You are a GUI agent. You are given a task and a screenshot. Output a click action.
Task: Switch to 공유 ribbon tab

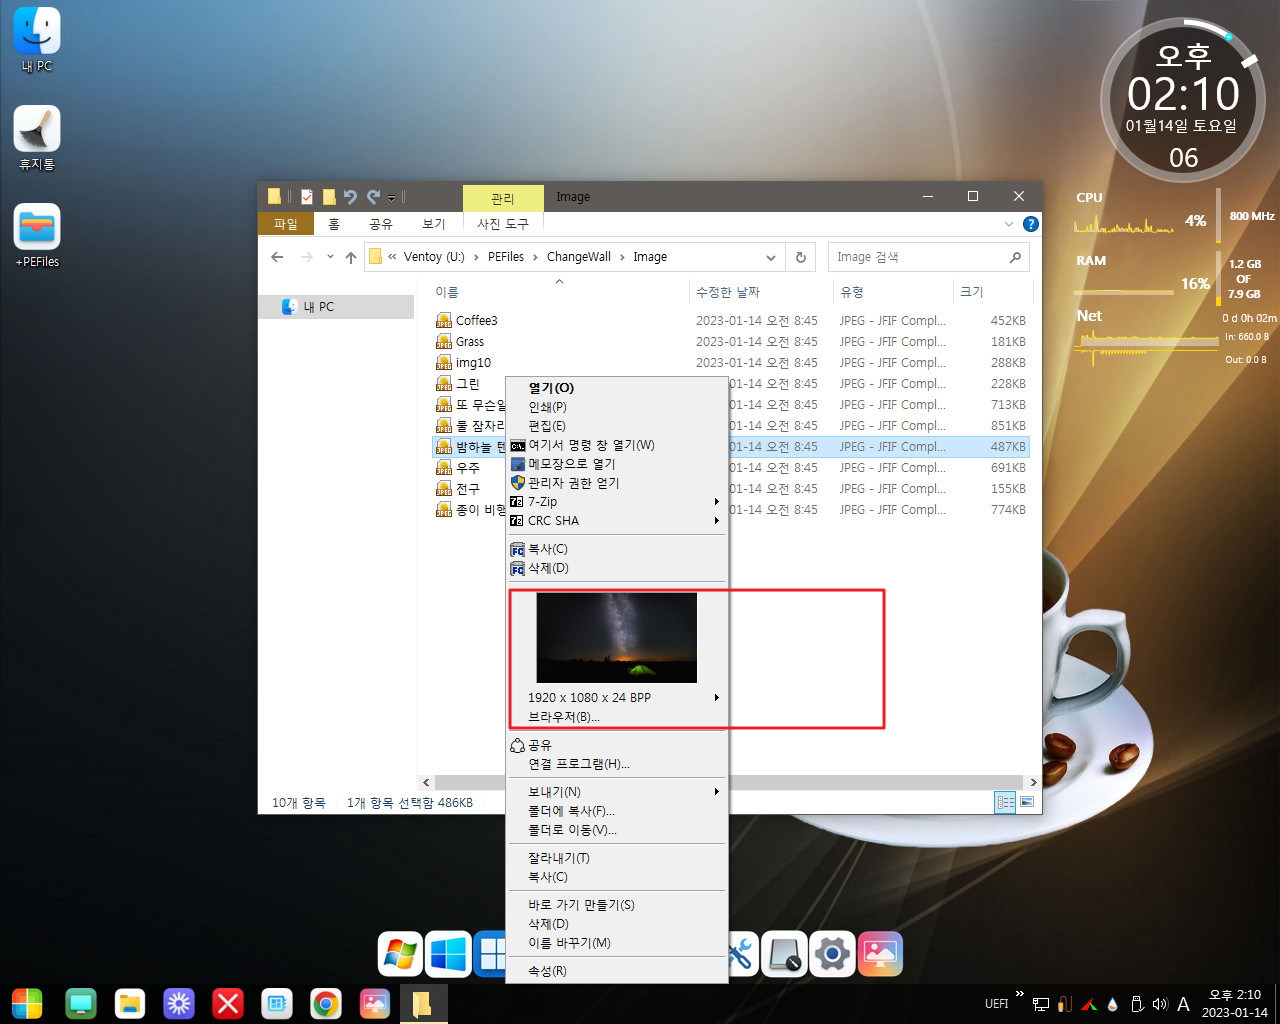coord(381,224)
